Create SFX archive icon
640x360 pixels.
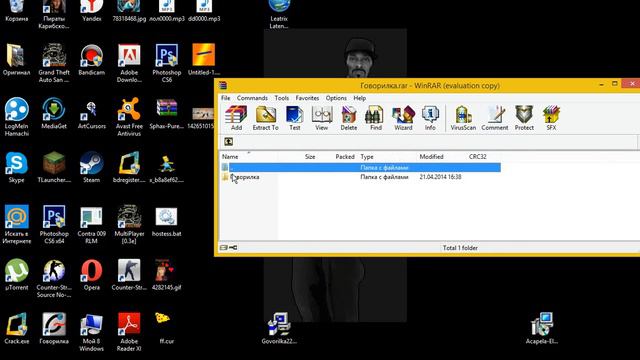tap(551, 118)
